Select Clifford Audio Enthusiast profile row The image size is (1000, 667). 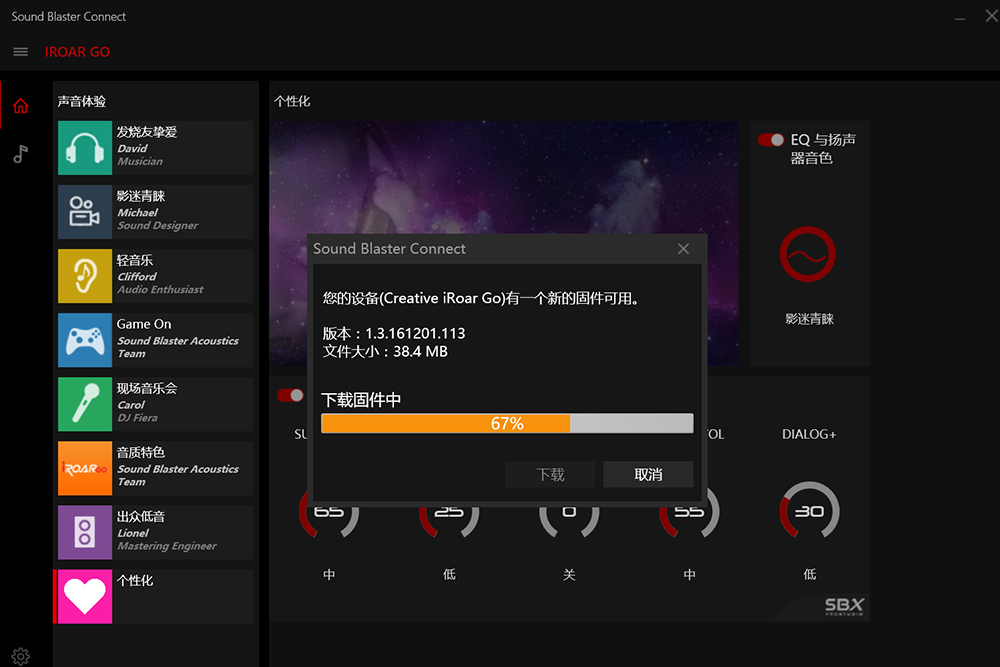(156, 276)
